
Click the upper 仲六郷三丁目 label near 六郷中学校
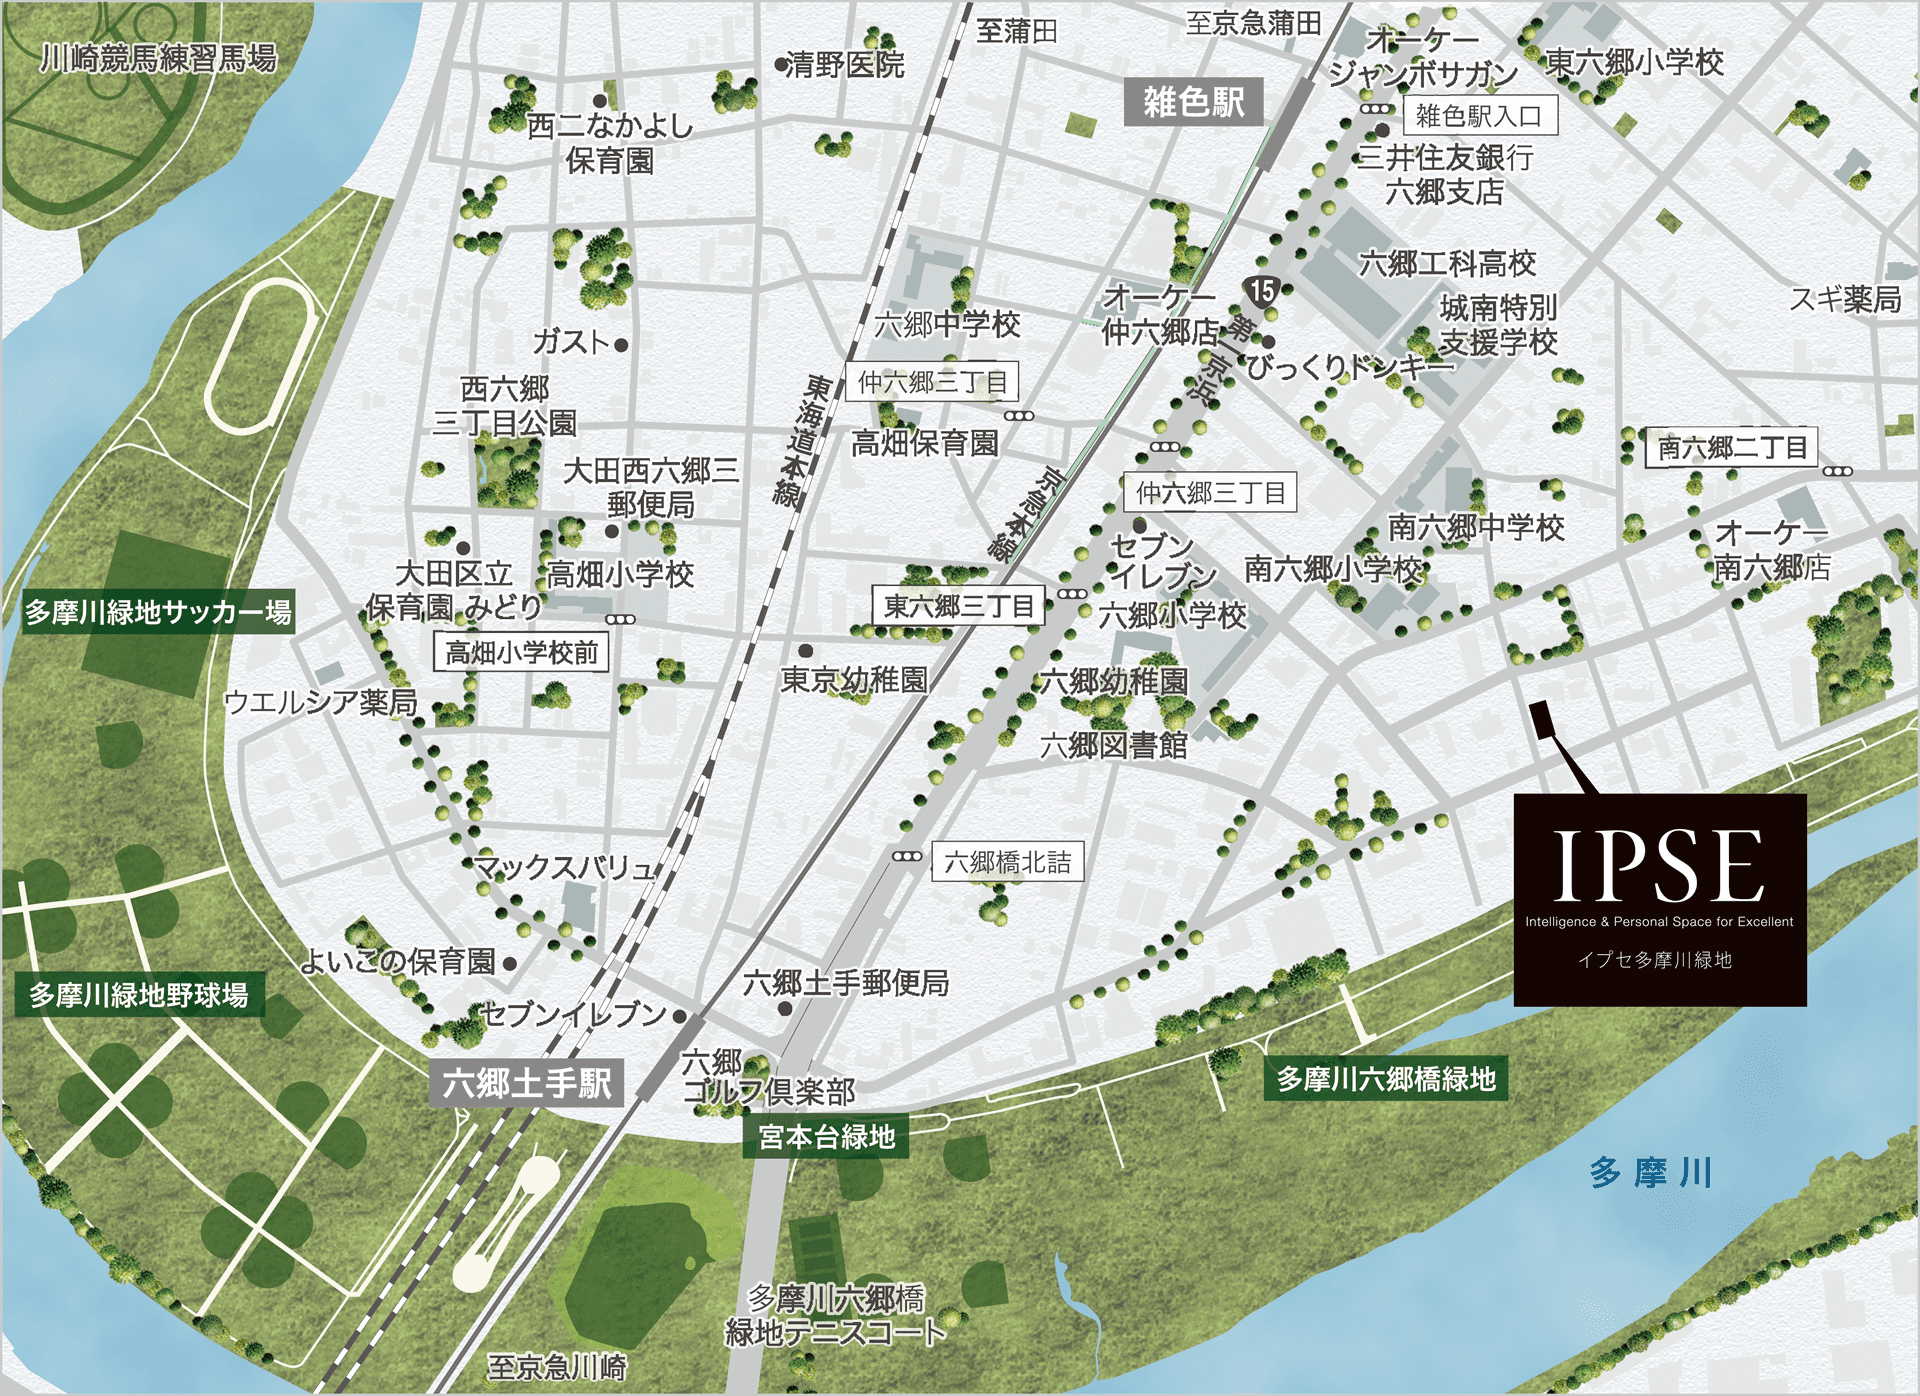click(x=933, y=381)
